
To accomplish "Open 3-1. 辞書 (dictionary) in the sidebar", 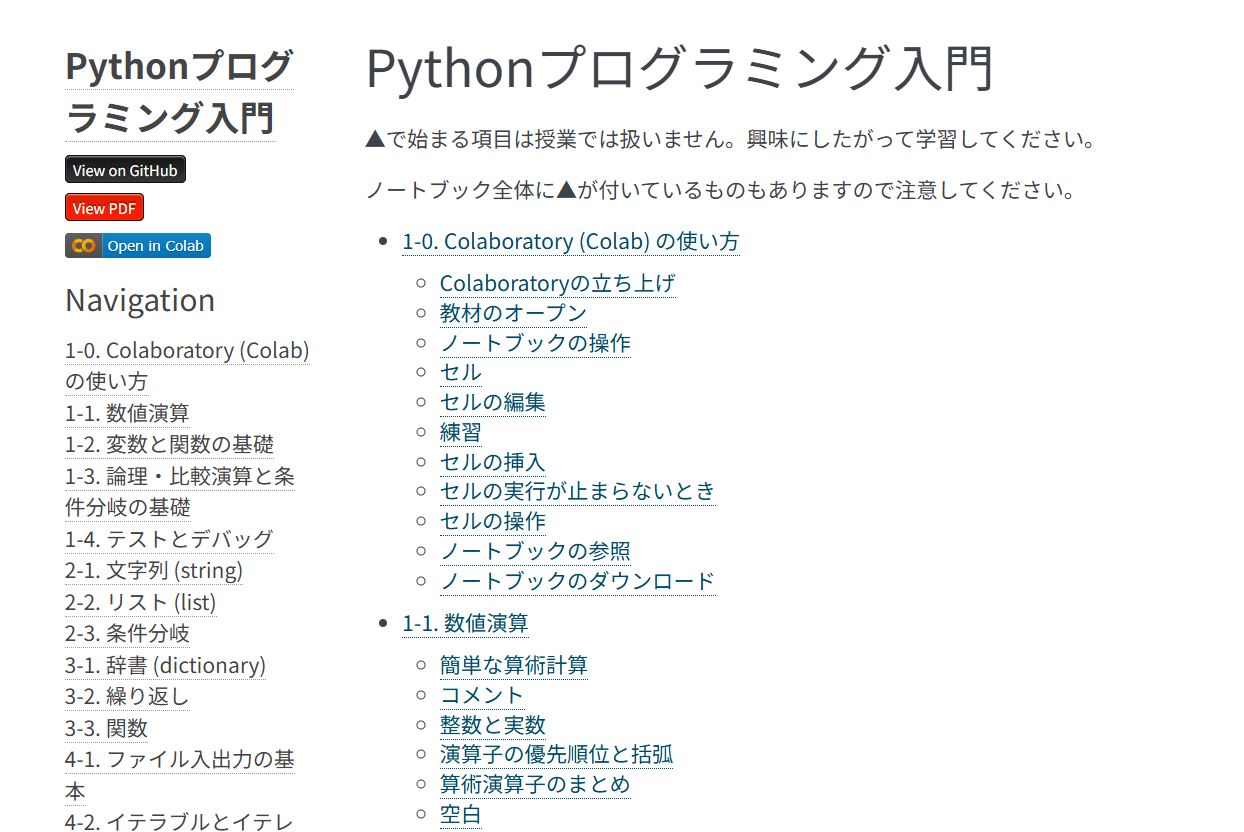I will coord(165,665).
